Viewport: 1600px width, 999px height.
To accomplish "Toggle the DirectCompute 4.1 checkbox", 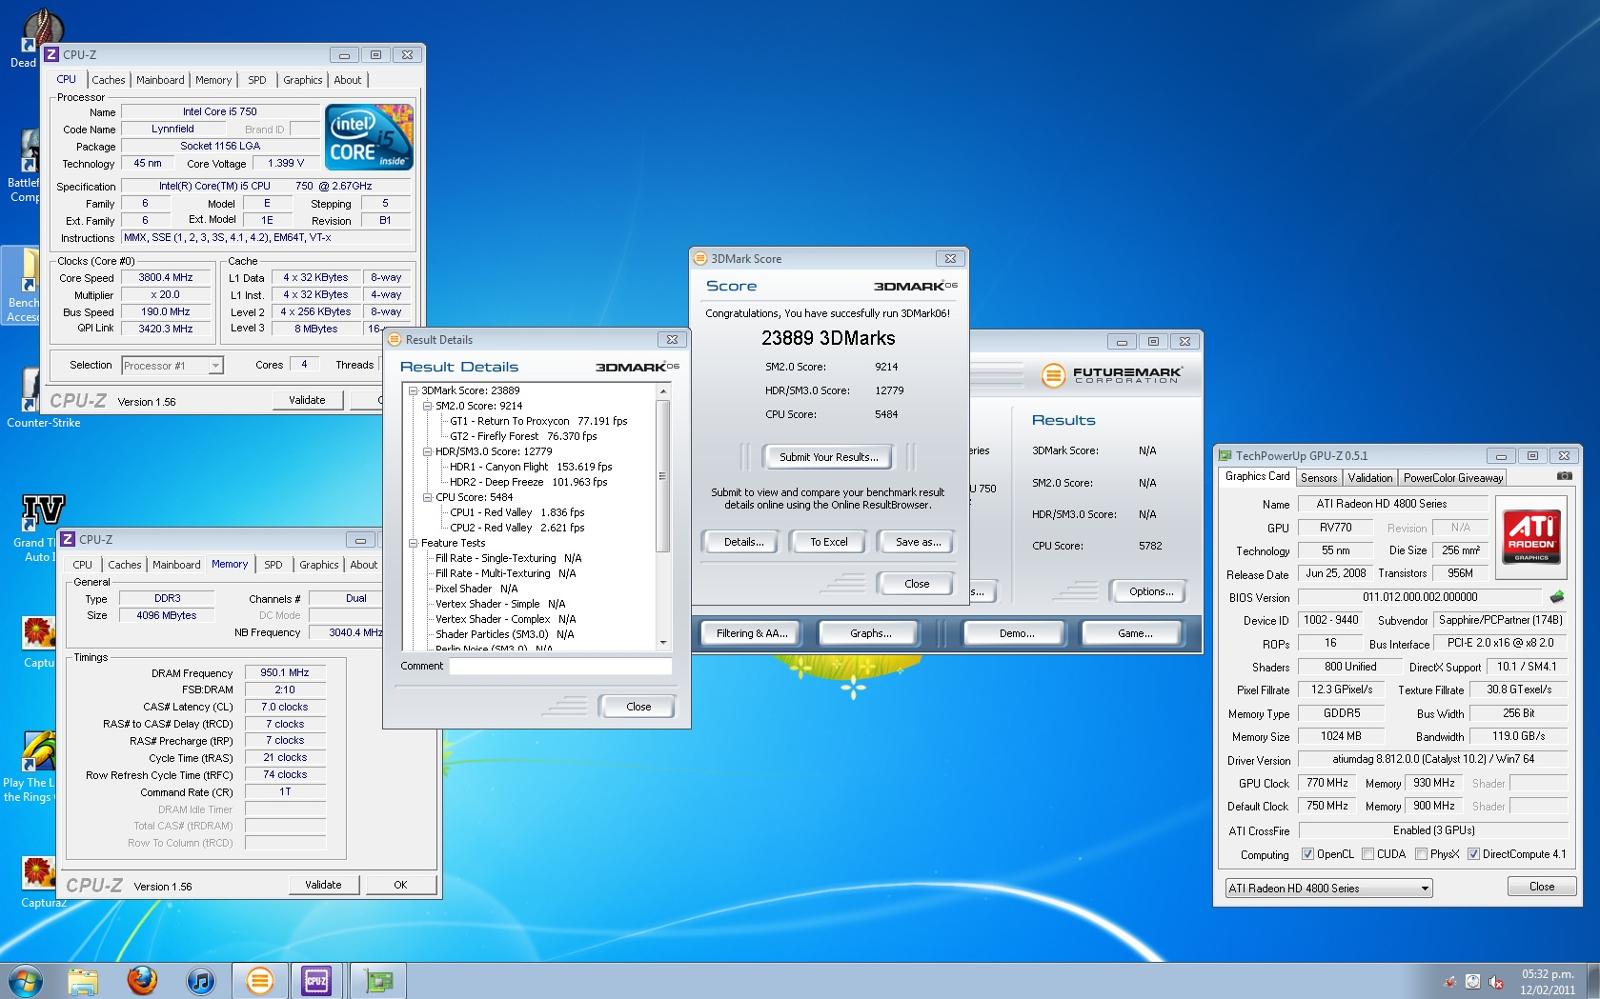I will click(1473, 854).
